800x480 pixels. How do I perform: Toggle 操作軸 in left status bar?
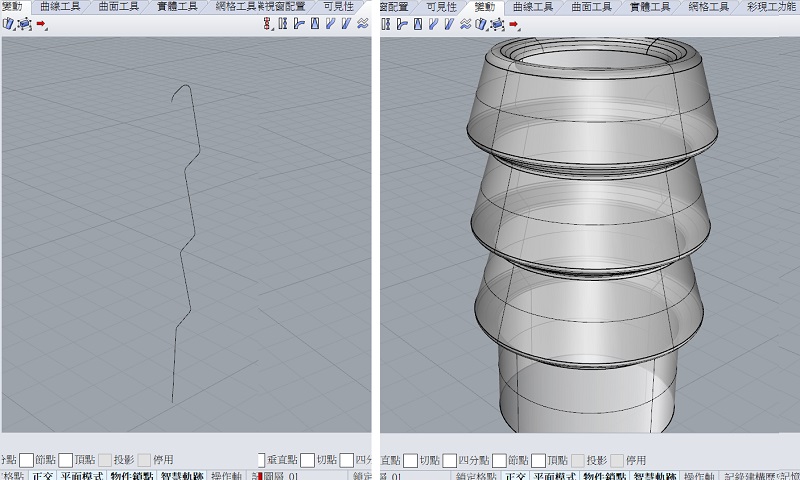coord(226,475)
